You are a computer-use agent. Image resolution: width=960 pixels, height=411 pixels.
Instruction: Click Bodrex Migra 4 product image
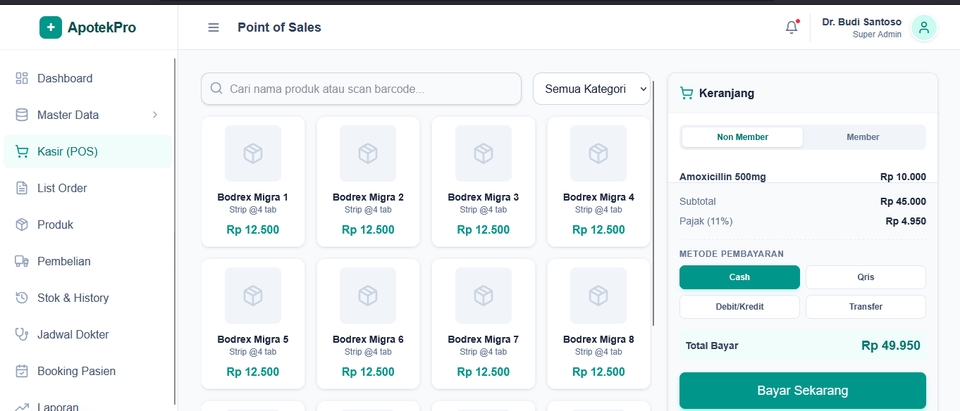point(598,153)
